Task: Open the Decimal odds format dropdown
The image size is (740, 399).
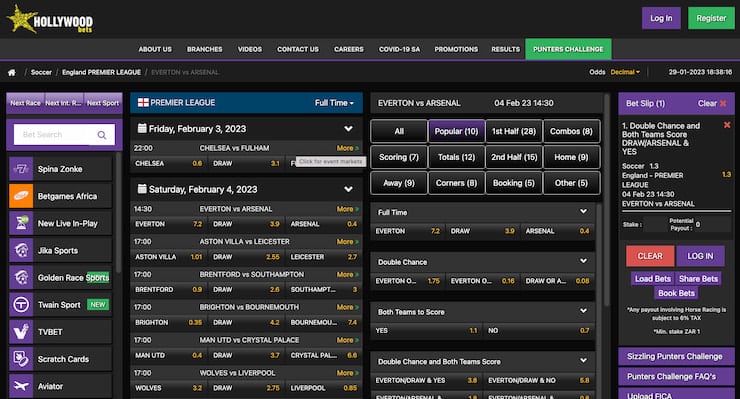Action: [625, 72]
